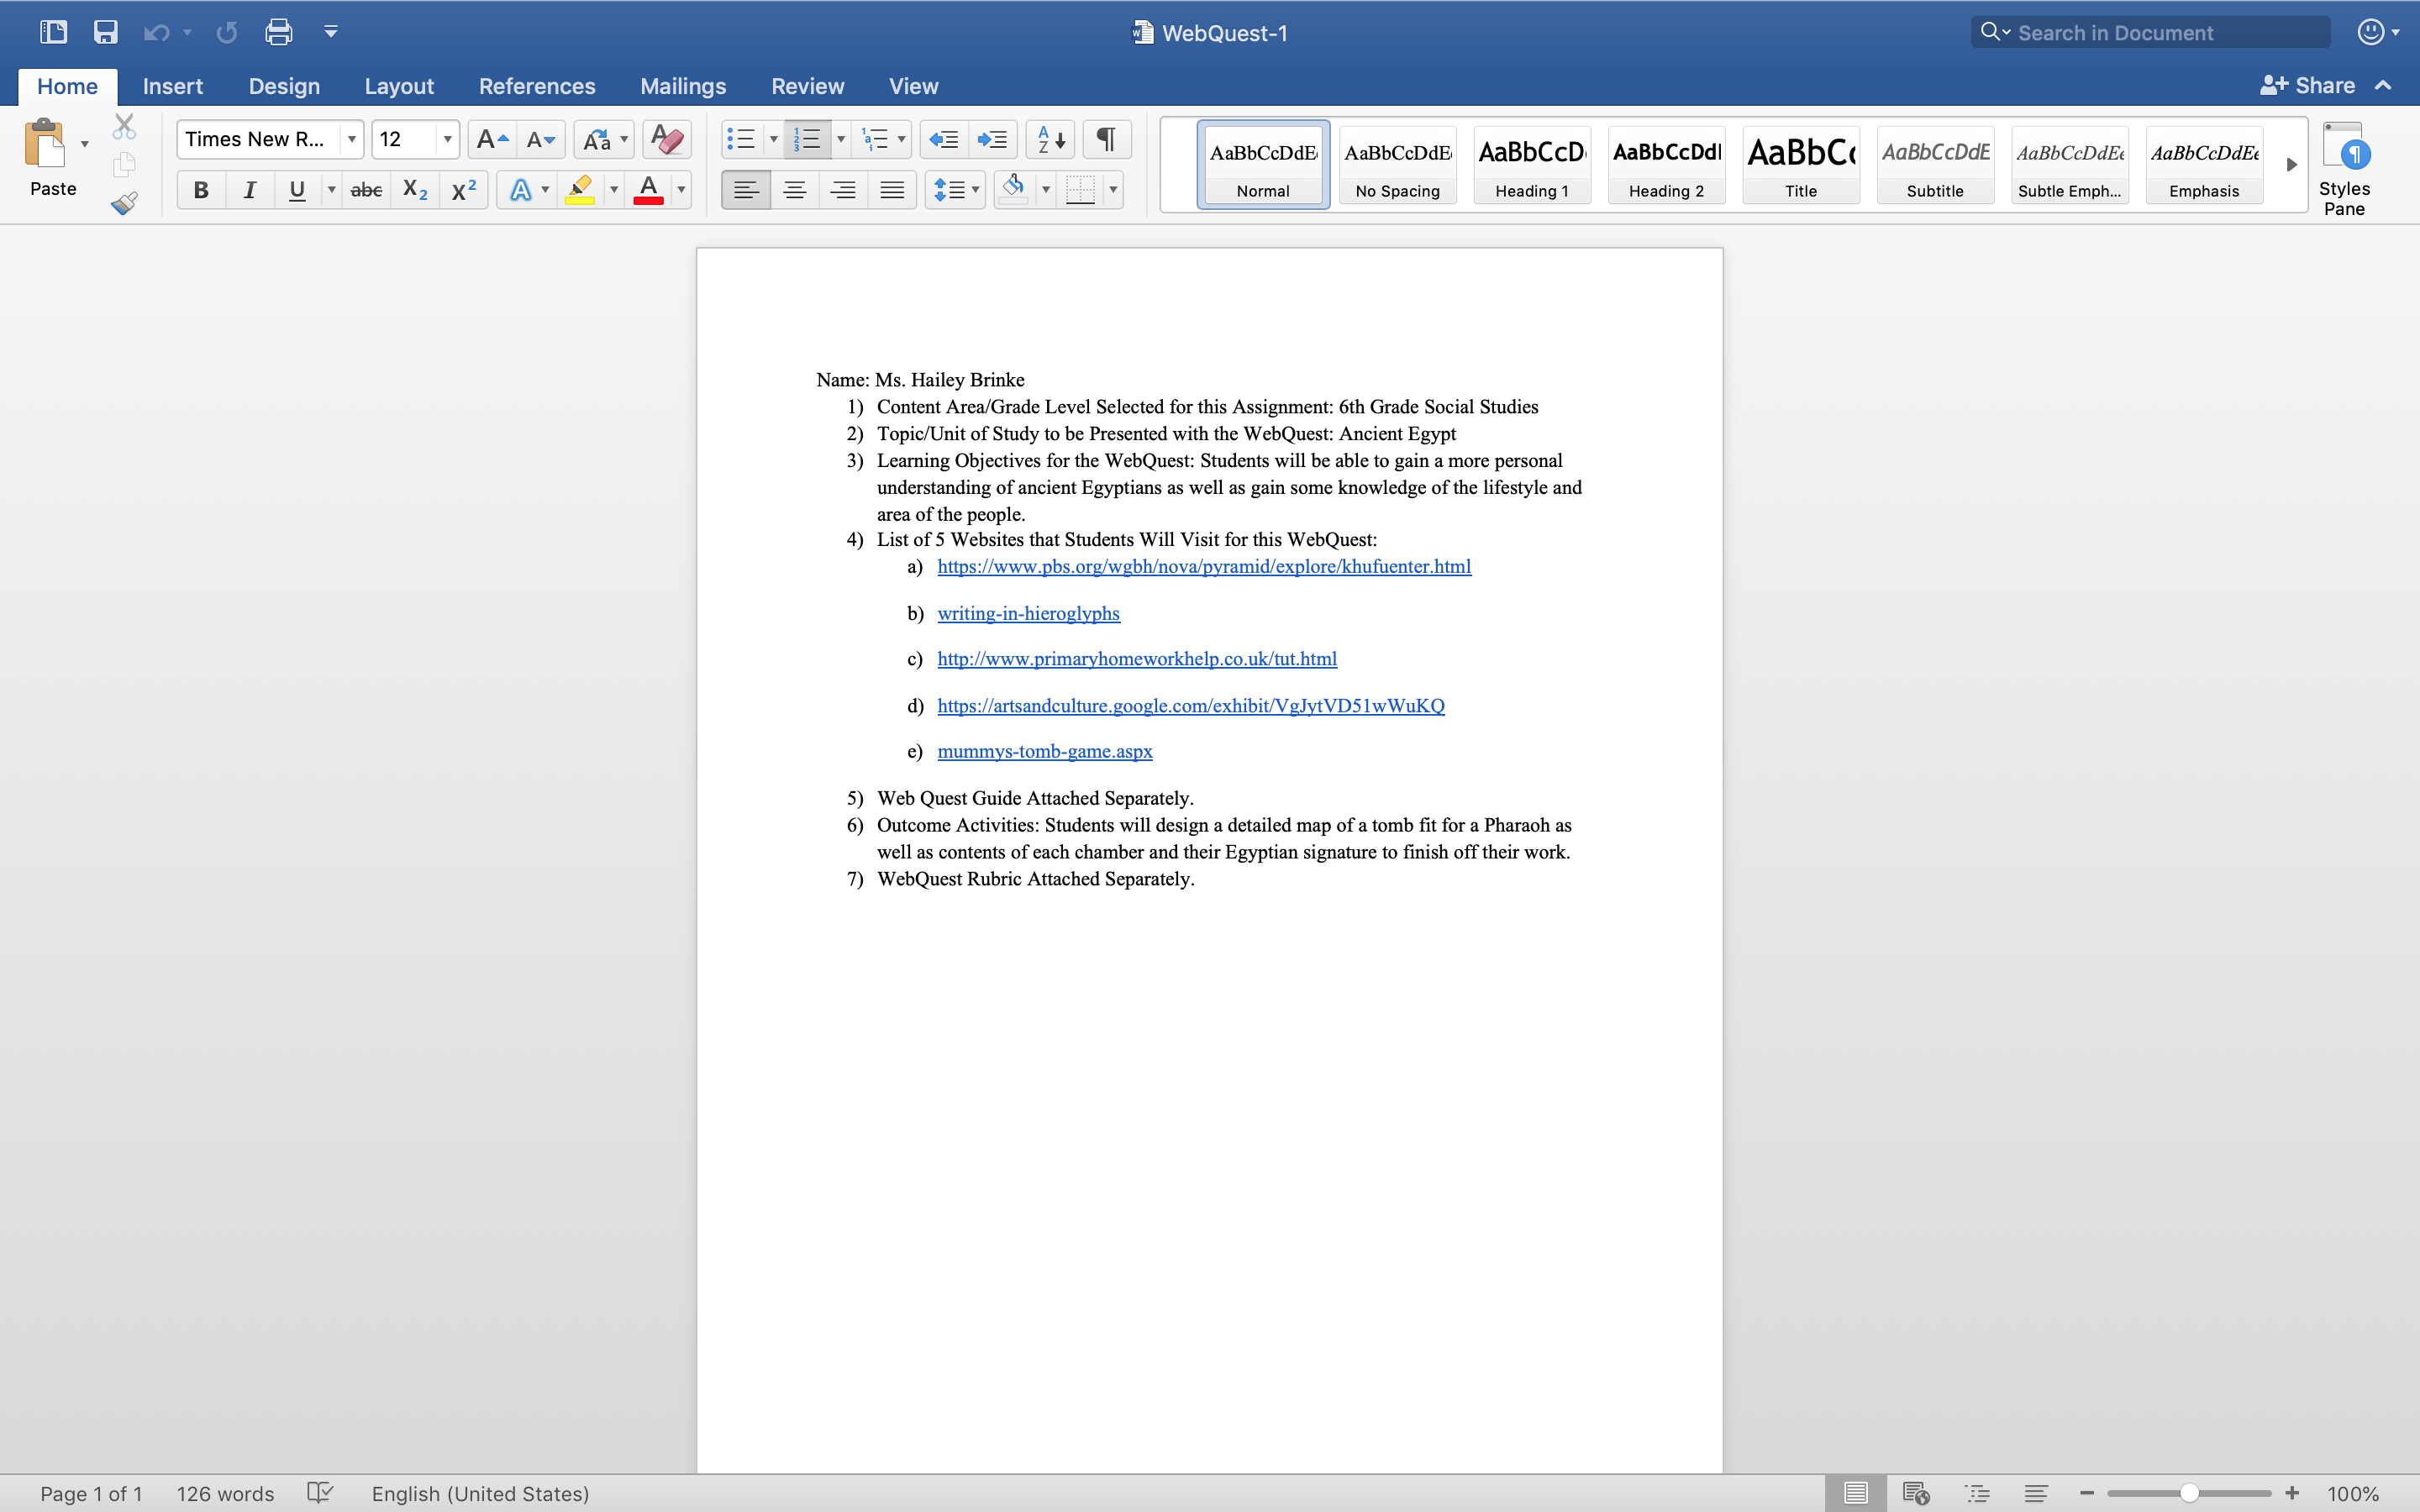Viewport: 2420px width, 1512px height.
Task: Click the Format Painter brush icon
Action: (x=124, y=204)
